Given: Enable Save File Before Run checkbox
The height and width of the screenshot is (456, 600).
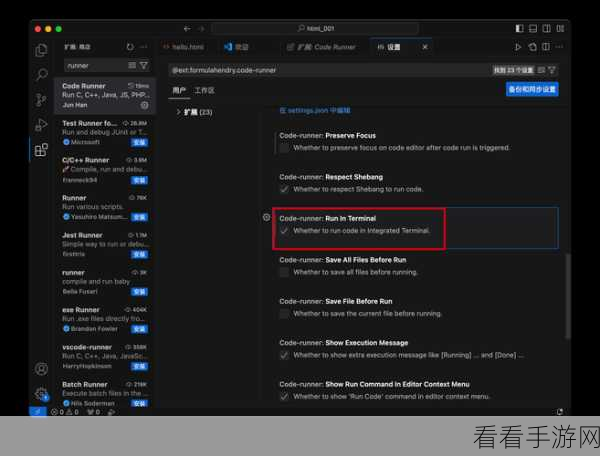Looking at the screenshot, I should [x=284, y=314].
